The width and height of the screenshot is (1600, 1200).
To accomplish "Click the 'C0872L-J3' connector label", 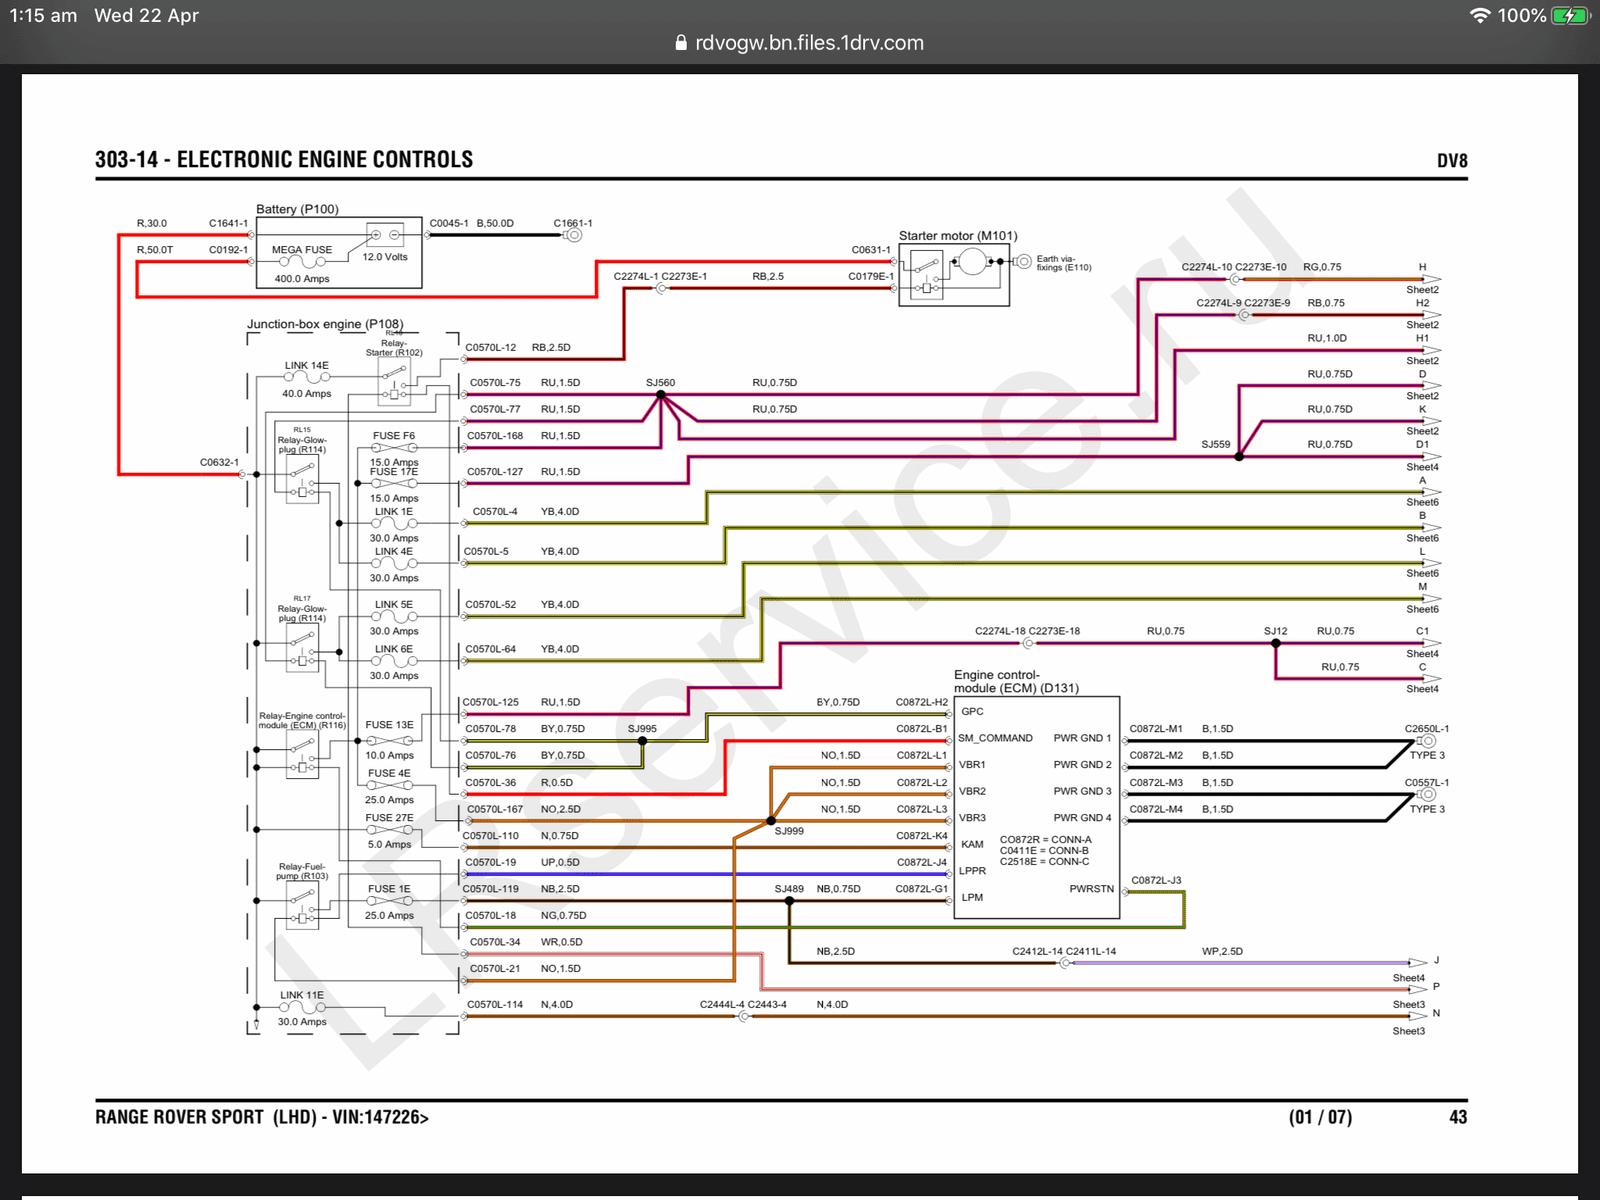I will coord(1156,881).
